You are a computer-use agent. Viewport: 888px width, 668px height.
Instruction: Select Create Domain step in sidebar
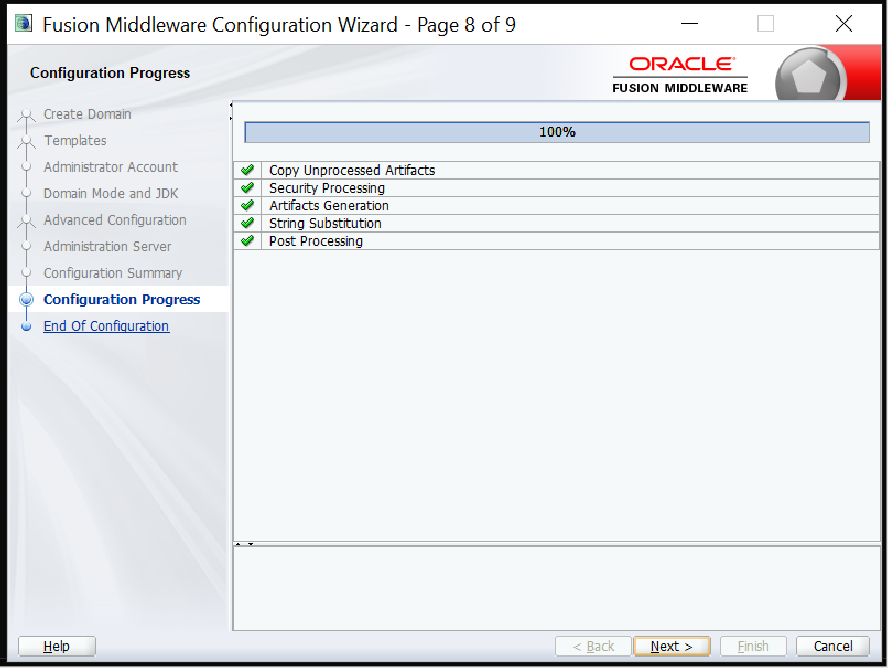pyautogui.click(x=87, y=114)
